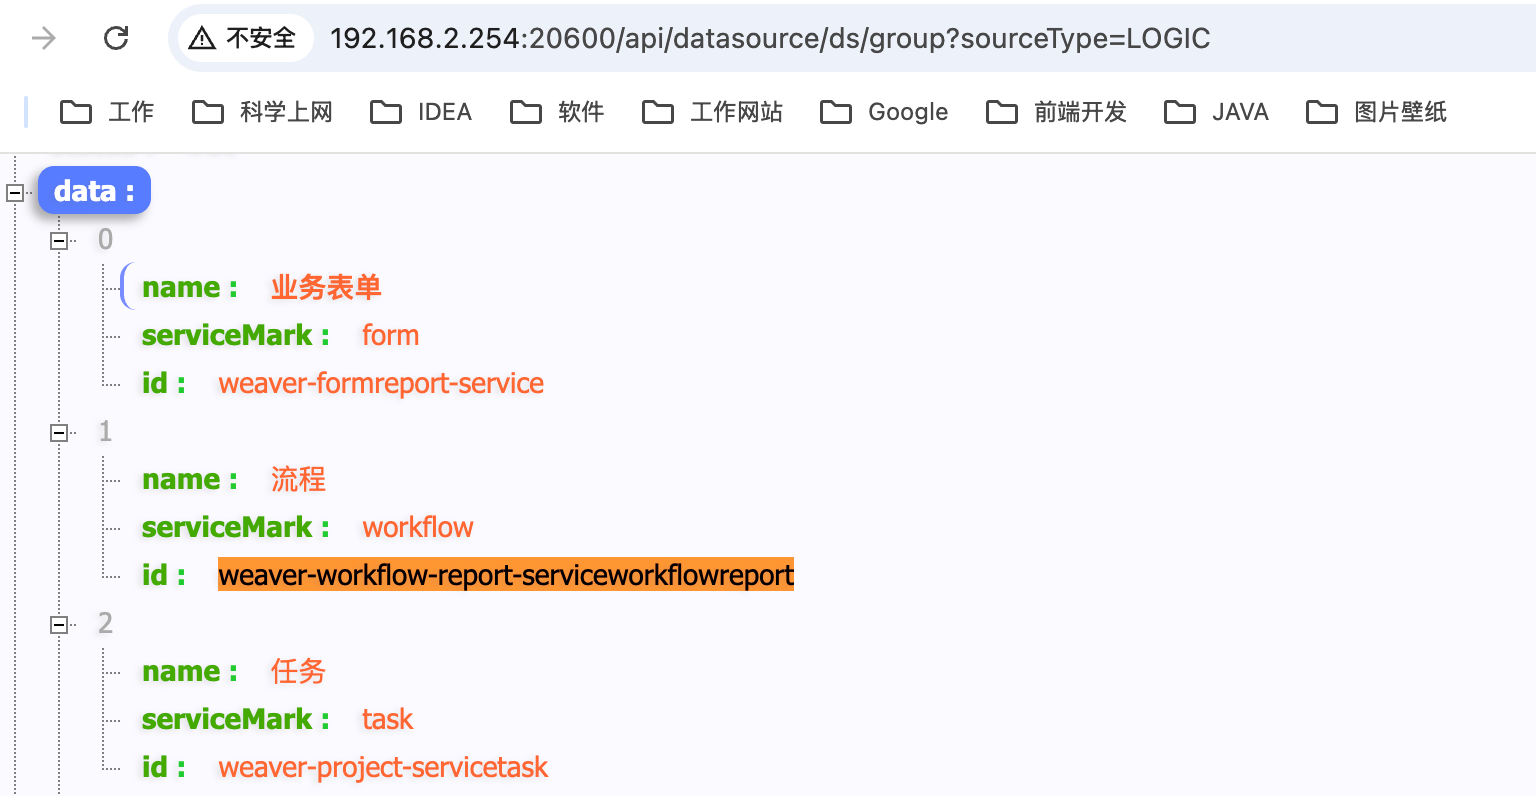The image size is (1536, 796).
Task: Open the 工作网站 bookmark folder
Action: 712,112
